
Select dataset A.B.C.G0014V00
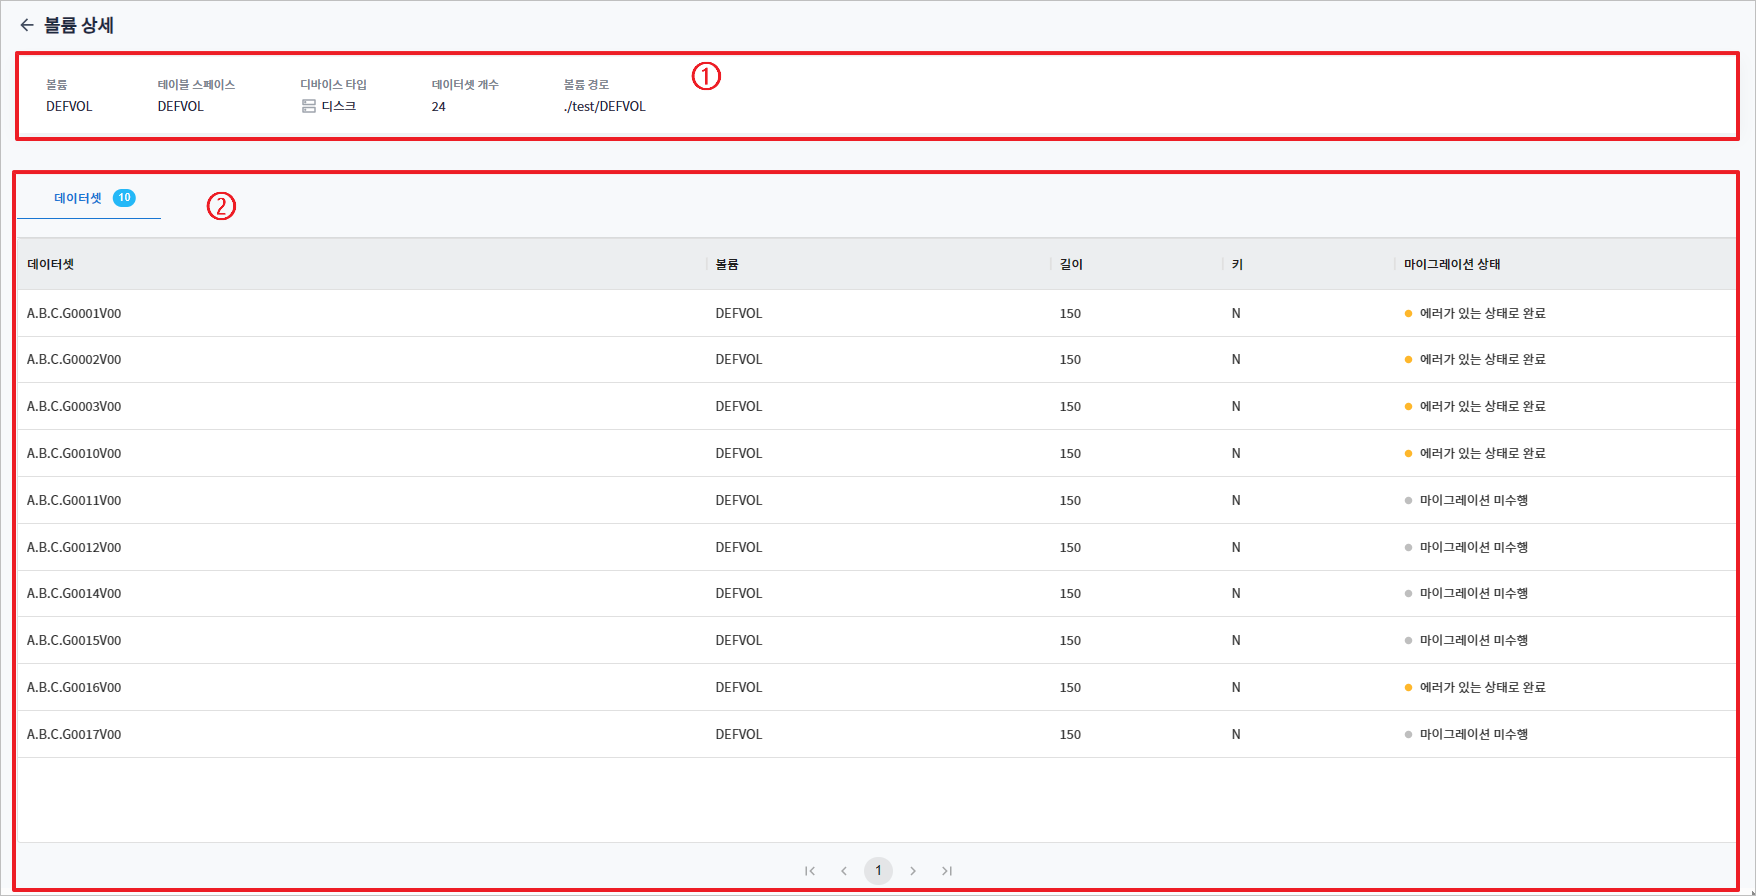click(74, 593)
